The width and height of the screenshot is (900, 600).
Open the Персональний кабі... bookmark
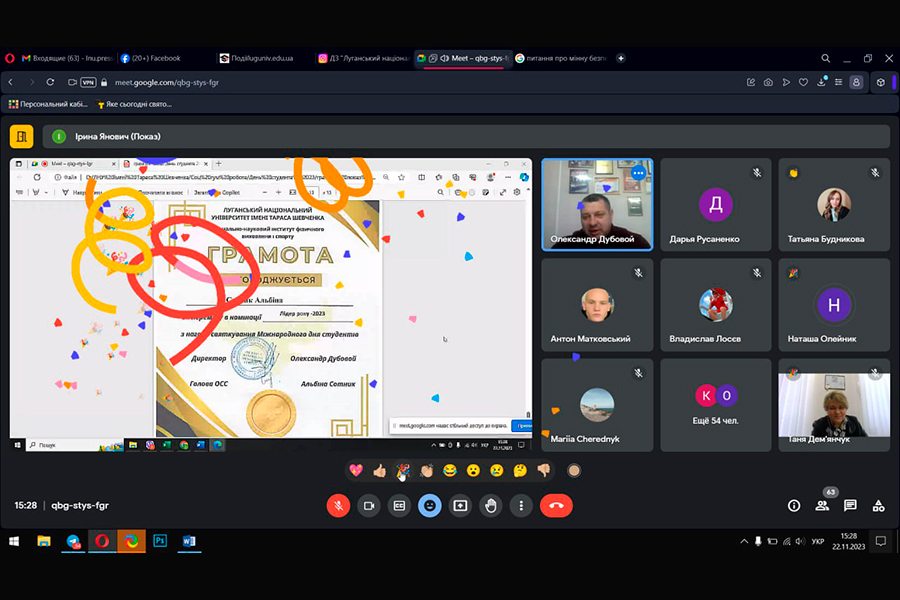click(48, 104)
